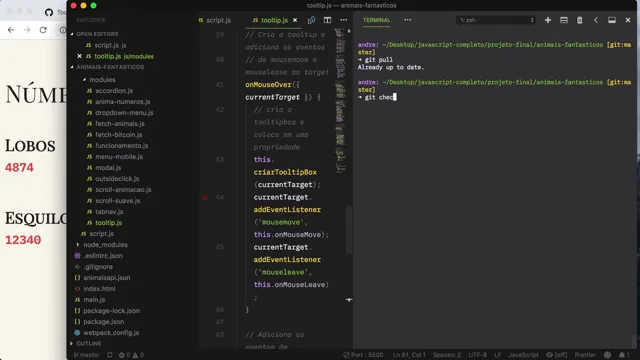Open modal.js file

pyautogui.click(x=104, y=168)
